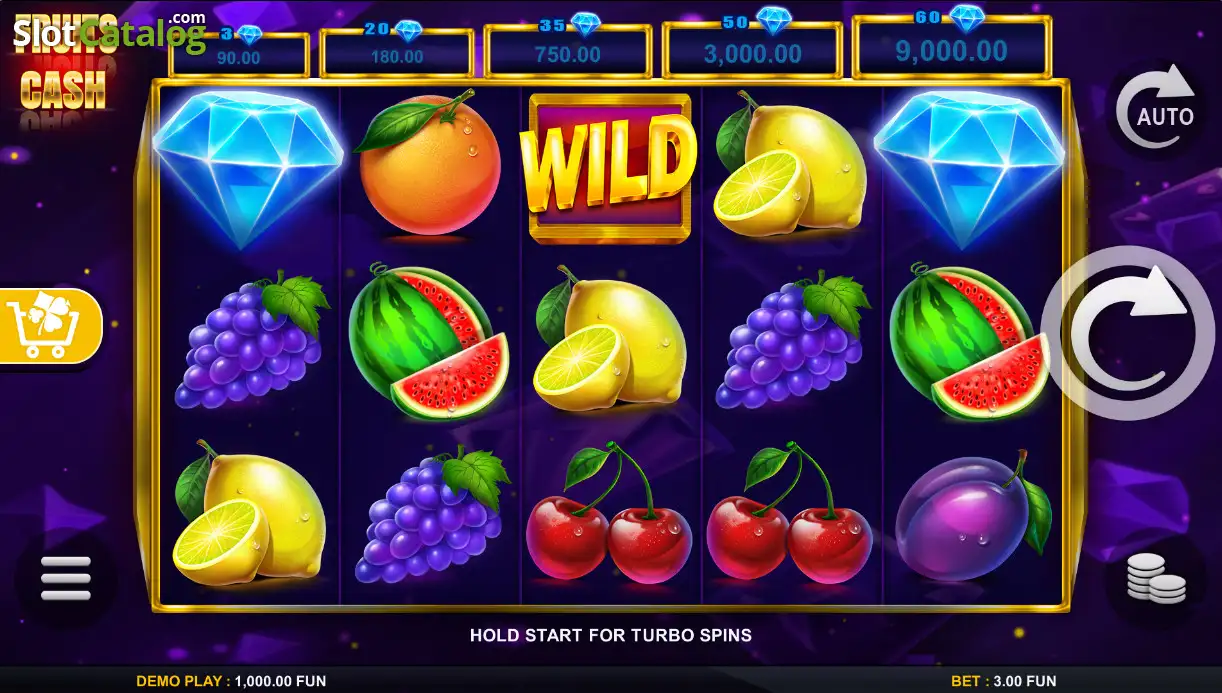Screen dimensions: 1222x693
Task: Open the coin stack bet settings
Action: [1156, 578]
